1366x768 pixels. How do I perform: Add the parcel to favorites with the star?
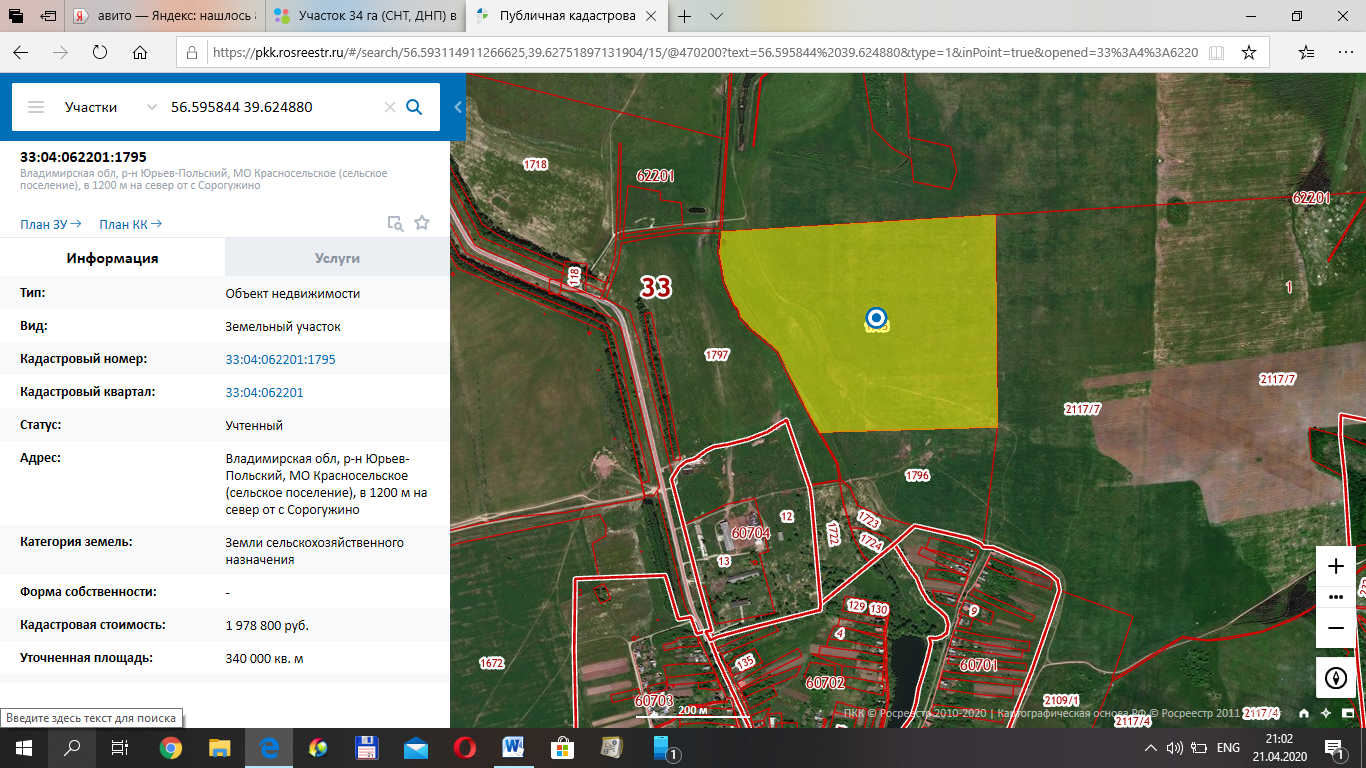[x=422, y=223]
